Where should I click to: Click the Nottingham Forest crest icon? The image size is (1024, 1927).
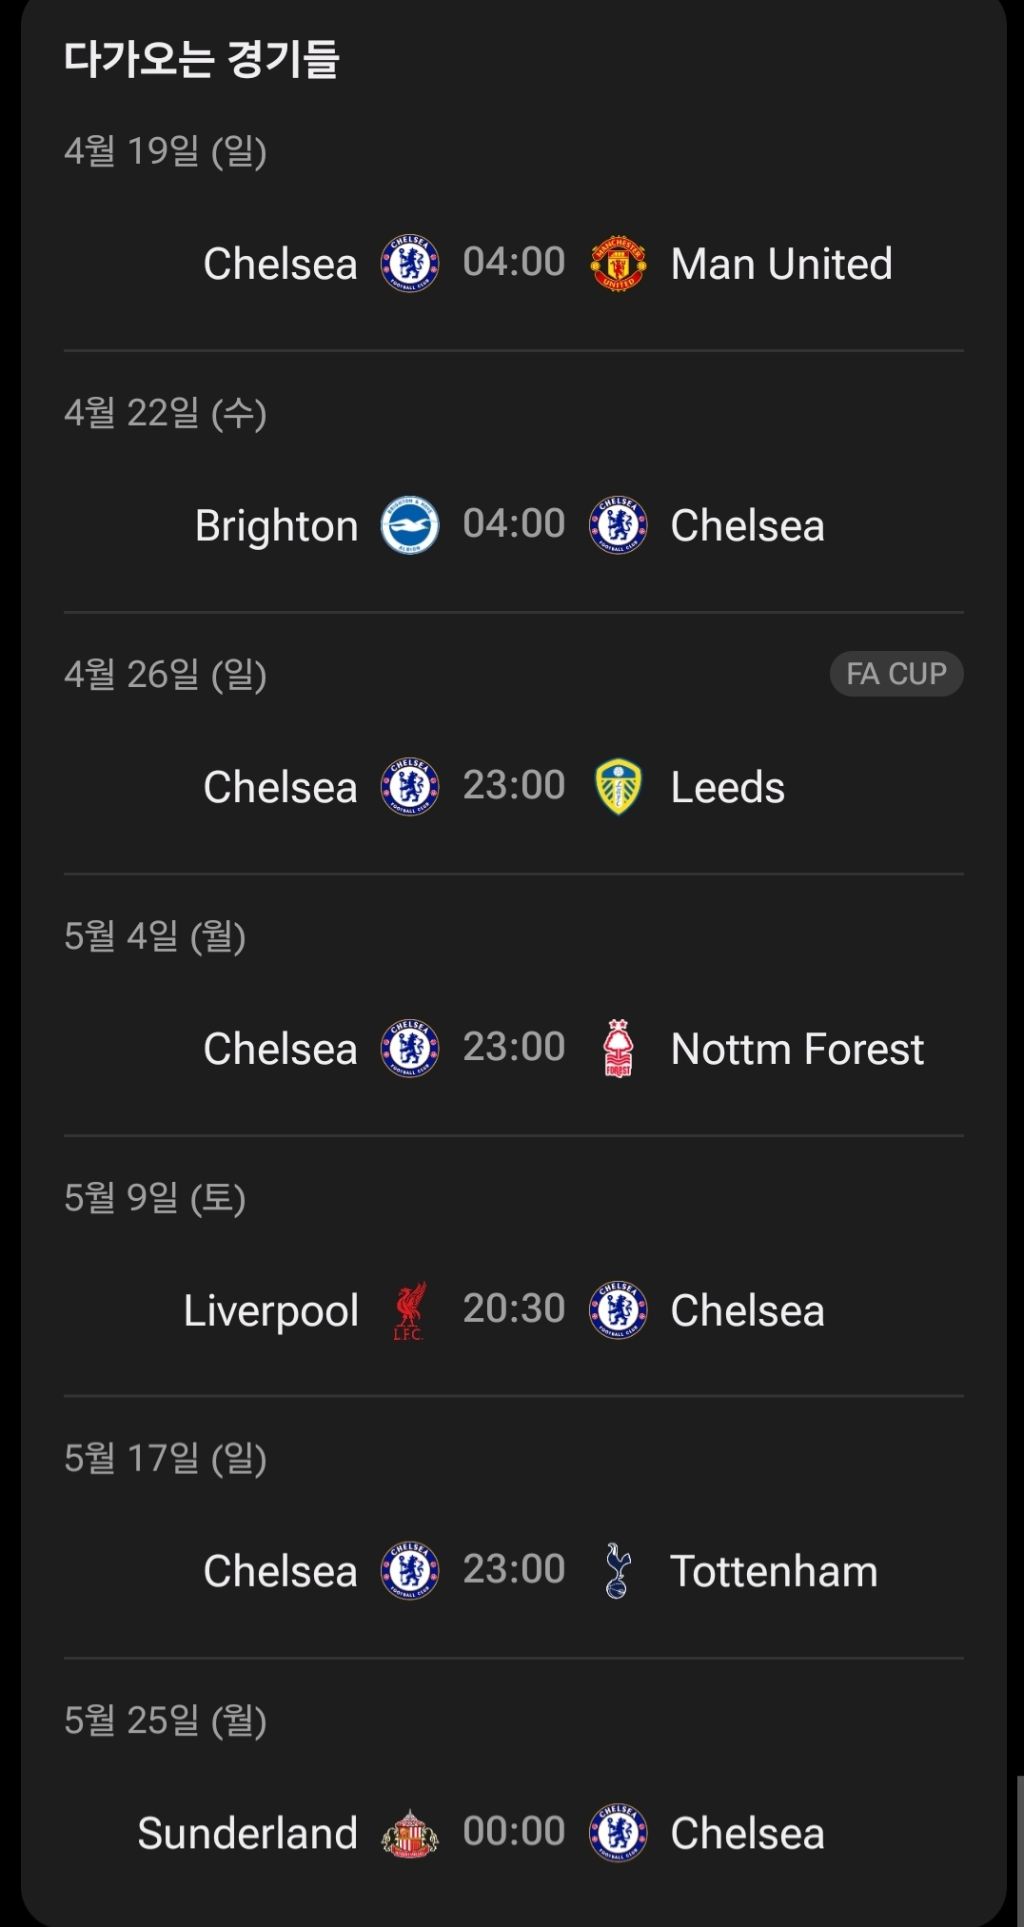coord(618,1048)
